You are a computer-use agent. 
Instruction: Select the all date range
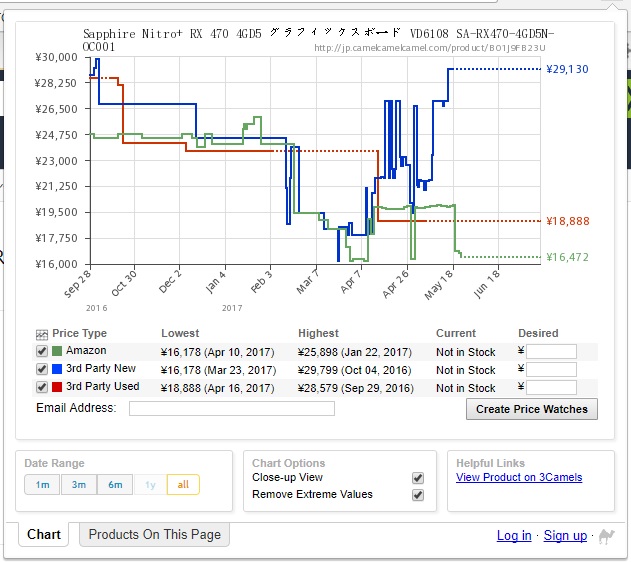tap(183, 485)
